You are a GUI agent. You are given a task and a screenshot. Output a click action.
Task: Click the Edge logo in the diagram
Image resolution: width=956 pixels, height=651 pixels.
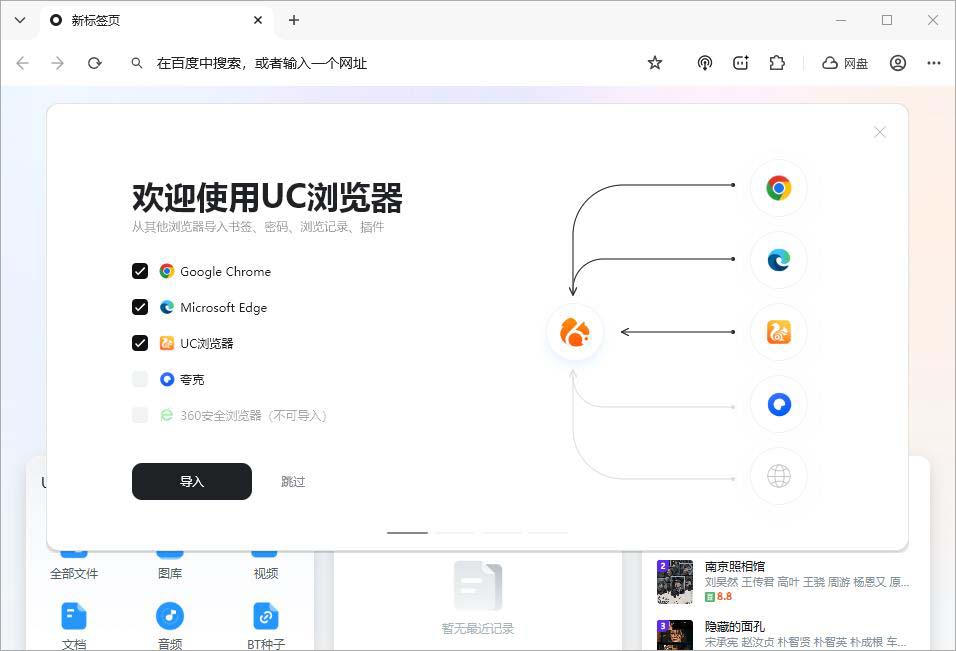pyautogui.click(x=779, y=260)
